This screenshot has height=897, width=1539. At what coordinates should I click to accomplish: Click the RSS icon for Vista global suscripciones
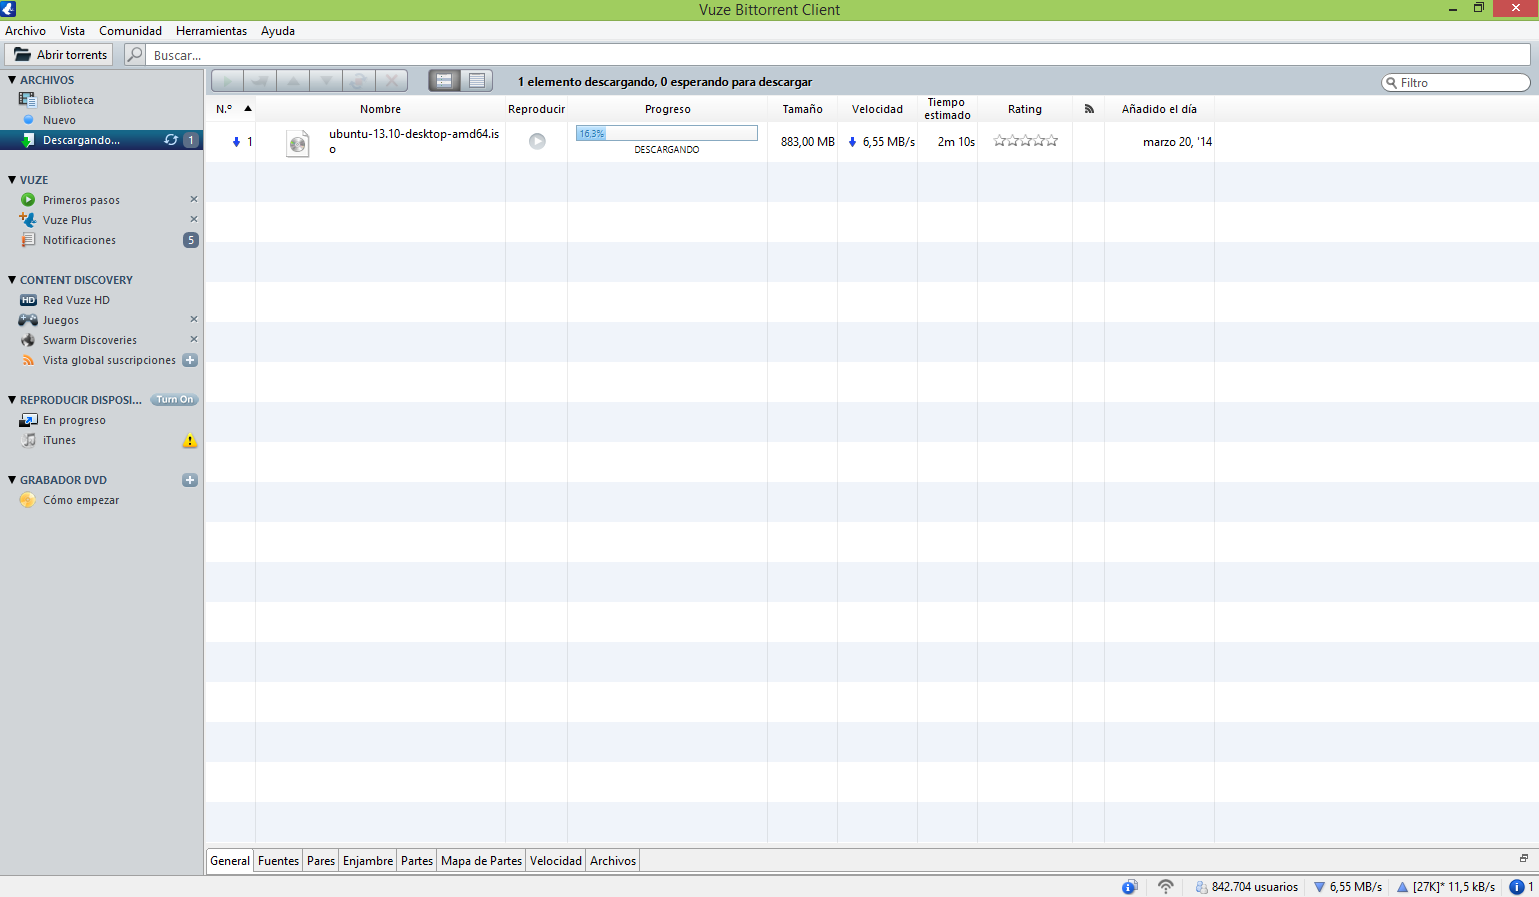[28, 360]
